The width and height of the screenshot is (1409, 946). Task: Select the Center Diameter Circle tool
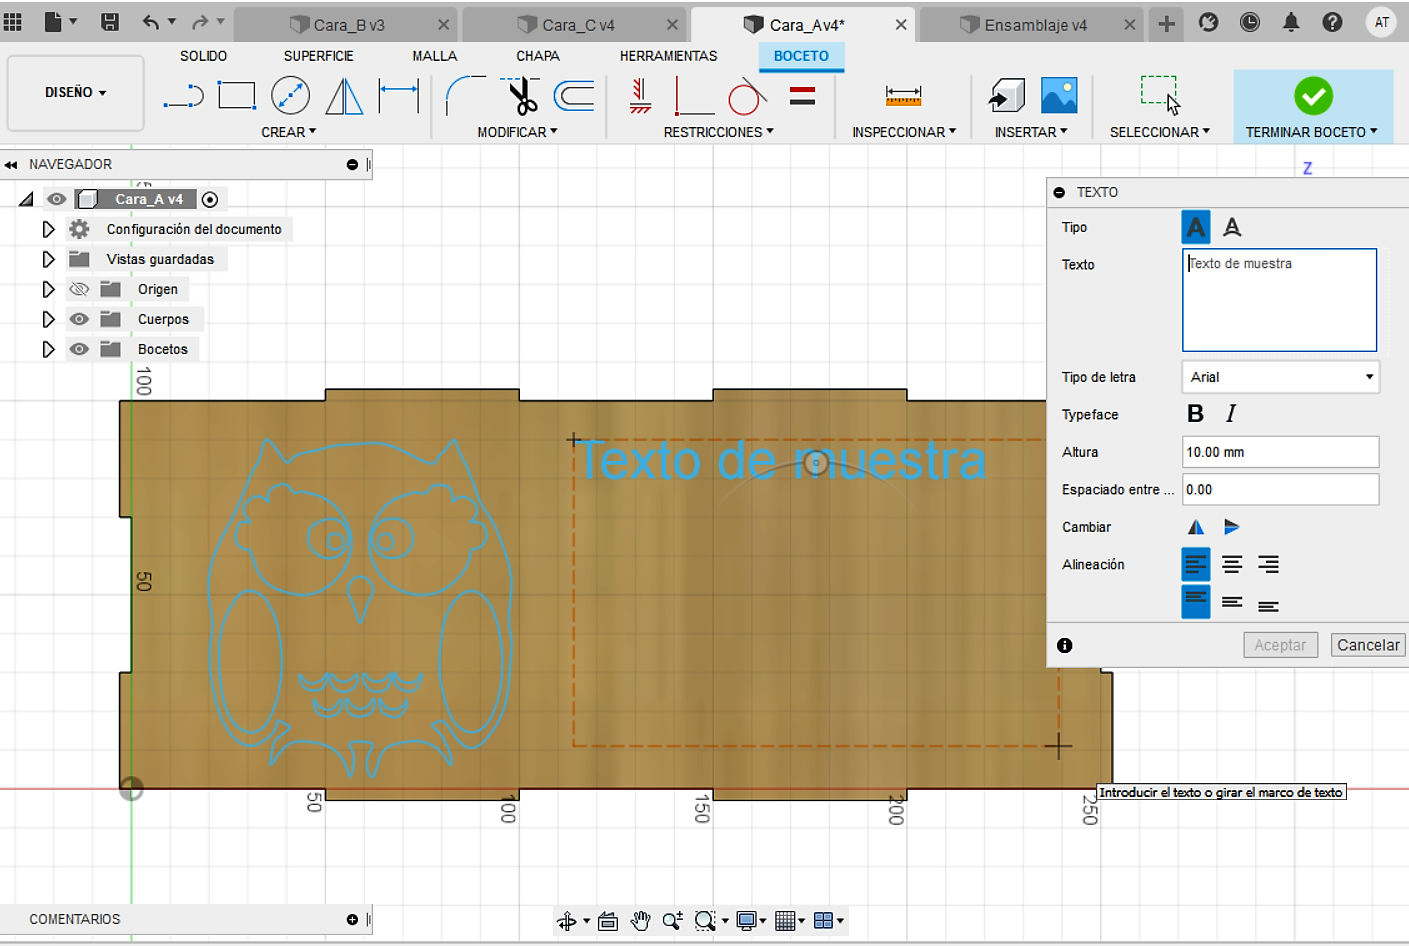(x=290, y=96)
